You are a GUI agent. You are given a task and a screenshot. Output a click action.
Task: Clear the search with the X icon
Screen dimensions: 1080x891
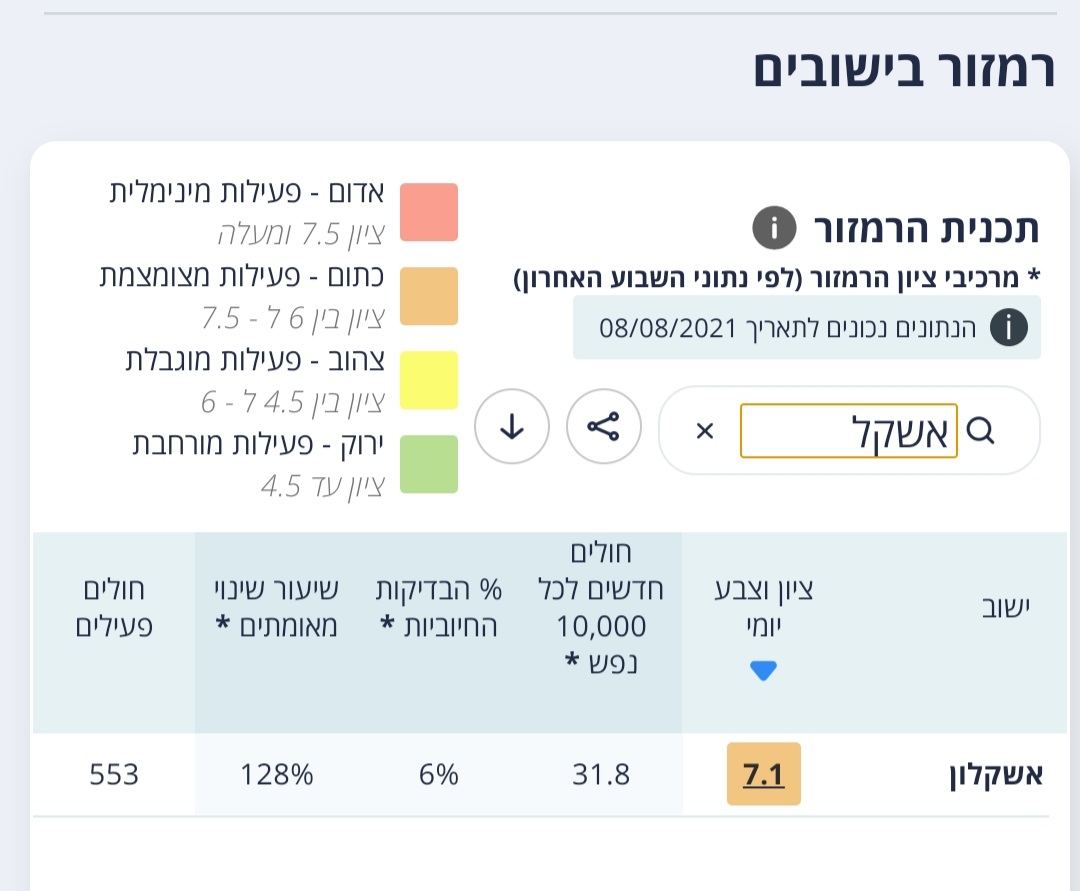[705, 431]
